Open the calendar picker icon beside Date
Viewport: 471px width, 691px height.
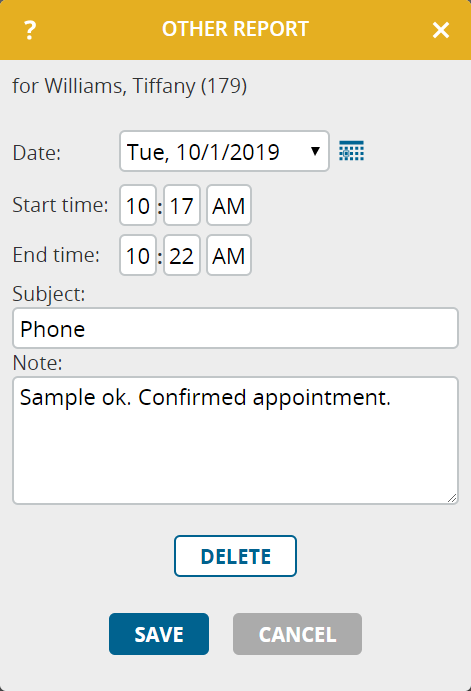(x=351, y=151)
